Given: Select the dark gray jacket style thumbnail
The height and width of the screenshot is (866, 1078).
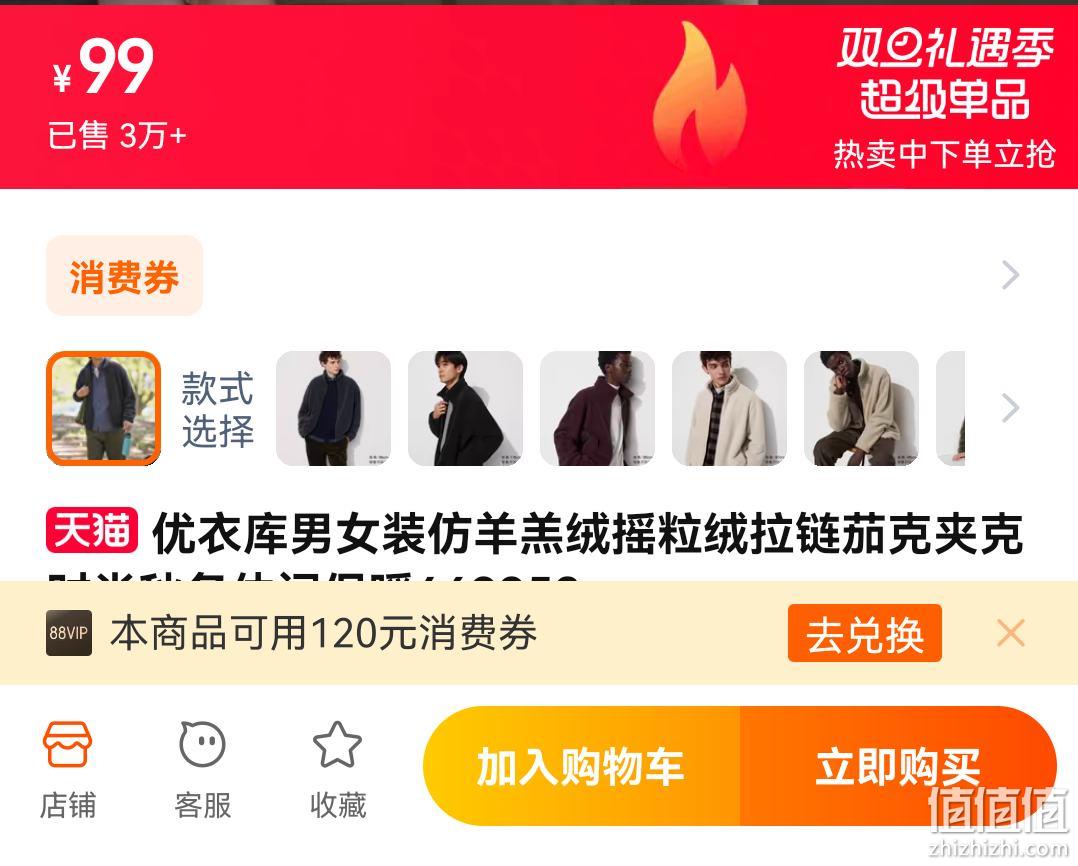Looking at the screenshot, I should pyautogui.click(x=333, y=408).
